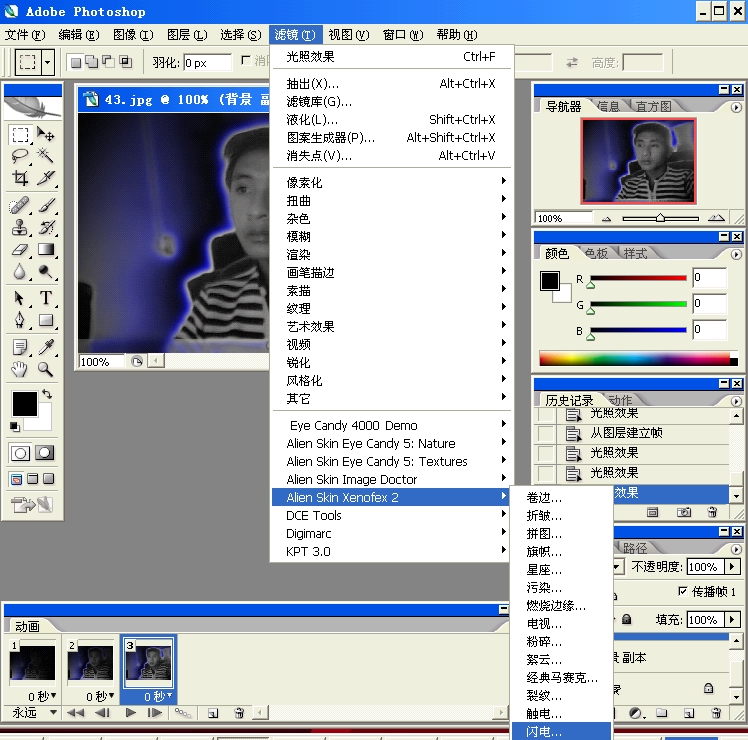Select the Dodge tool
748x740 pixels.
(x=46, y=271)
